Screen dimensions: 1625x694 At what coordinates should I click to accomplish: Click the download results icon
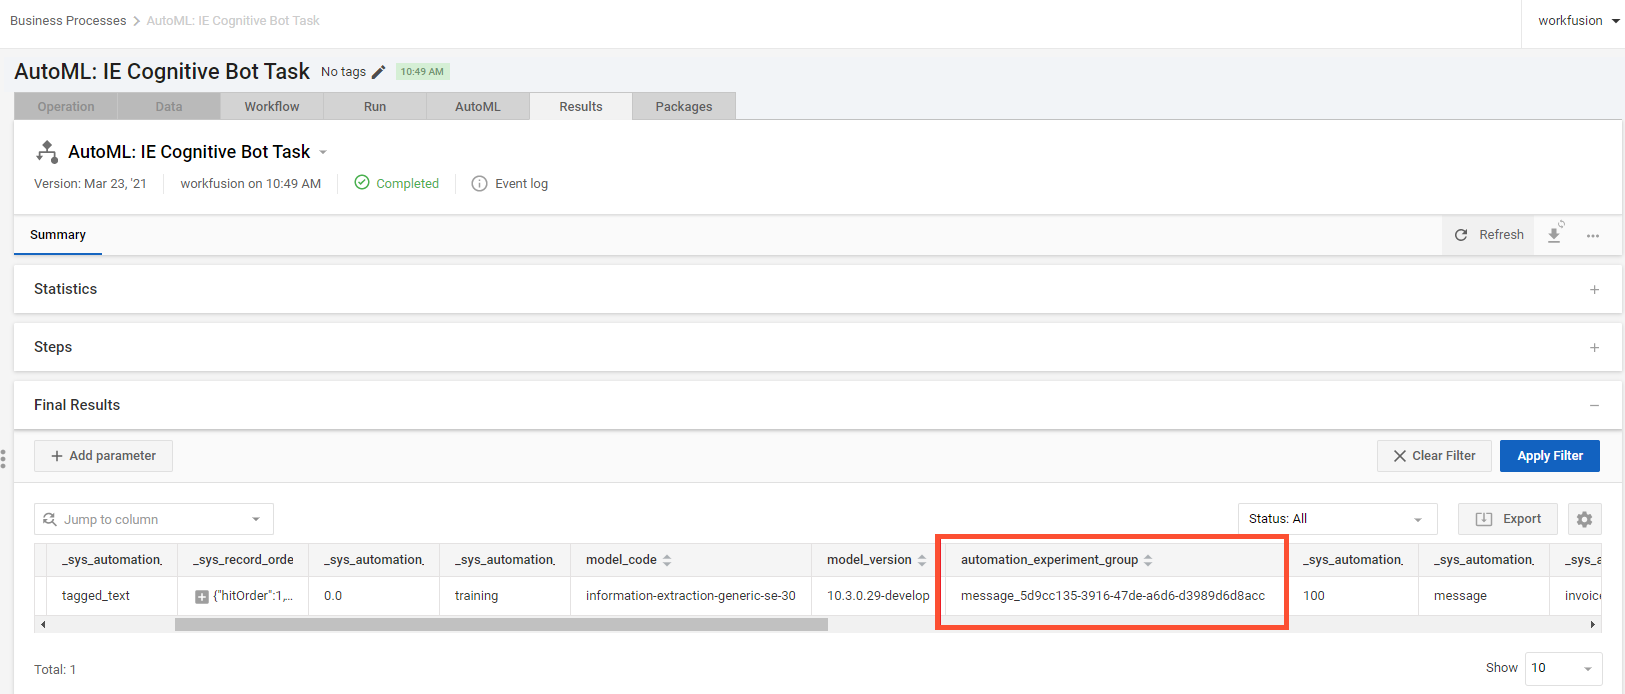1555,234
